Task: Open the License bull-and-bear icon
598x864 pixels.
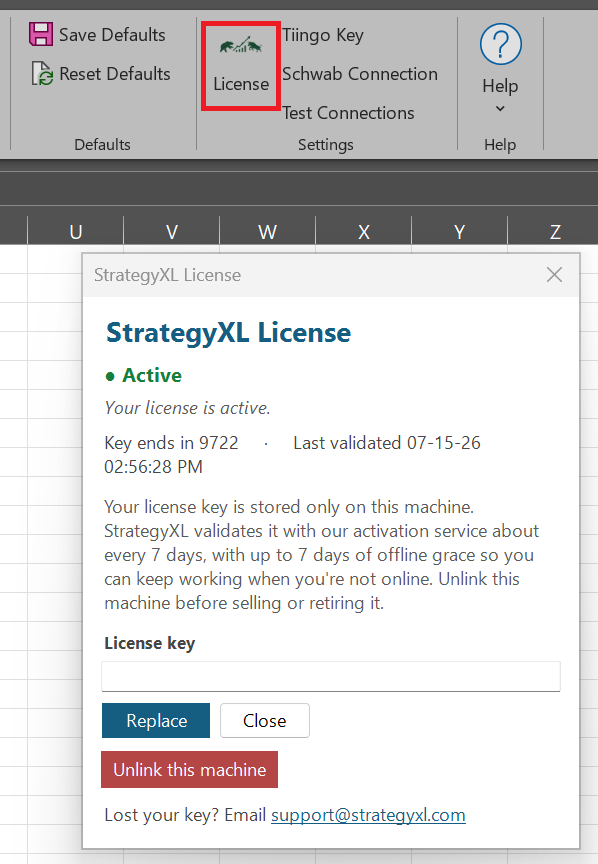Action: (x=241, y=46)
